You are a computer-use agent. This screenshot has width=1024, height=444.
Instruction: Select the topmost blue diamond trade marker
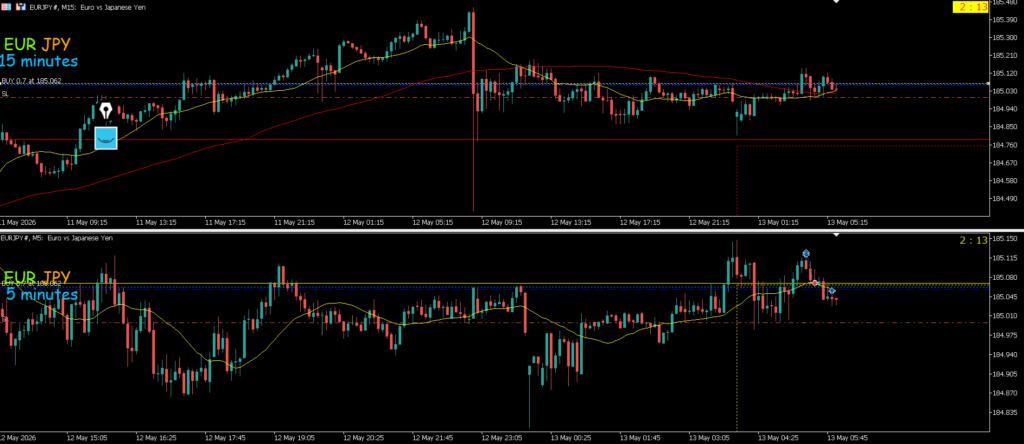806,253
